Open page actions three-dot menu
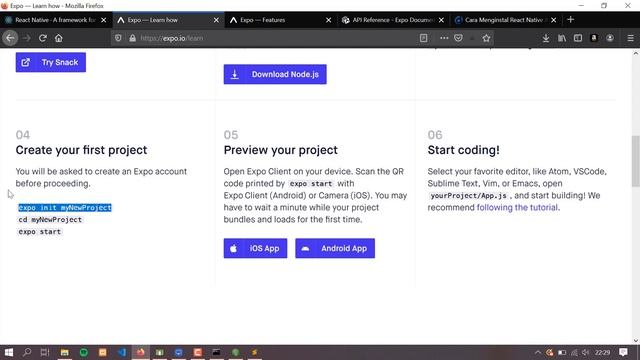Image resolution: width=640 pixels, height=360 pixels. 444,38
